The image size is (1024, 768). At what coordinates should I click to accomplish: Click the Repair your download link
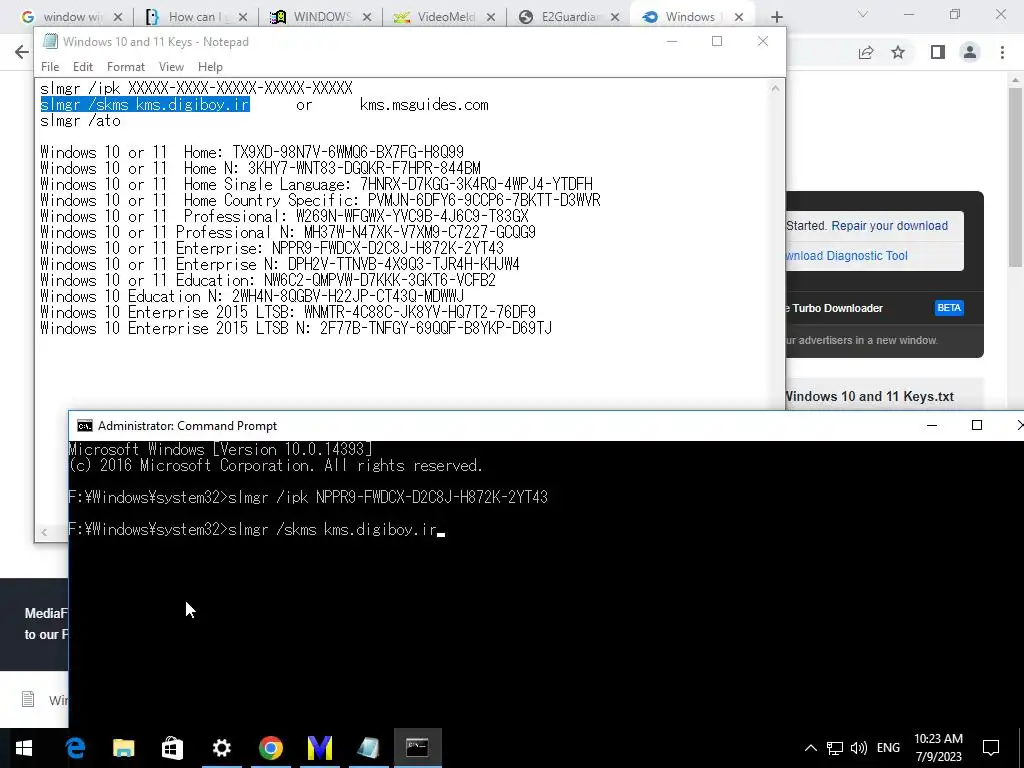(x=889, y=225)
